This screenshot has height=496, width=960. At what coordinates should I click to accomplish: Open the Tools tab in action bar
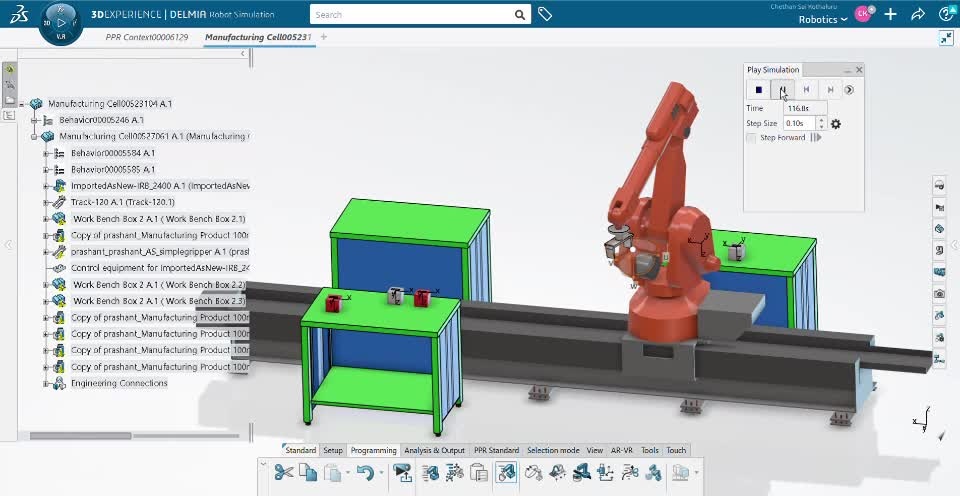tap(650, 450)
